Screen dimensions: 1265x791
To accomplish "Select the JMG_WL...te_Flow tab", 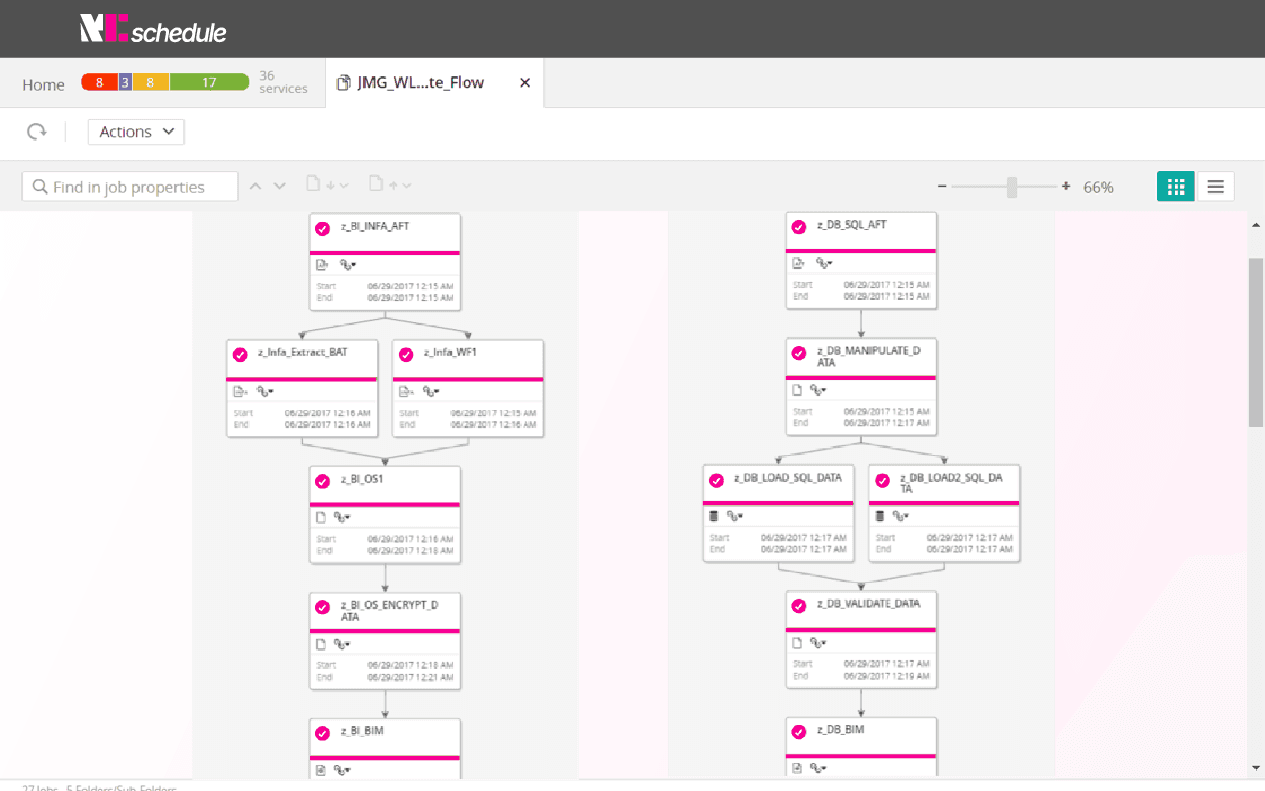I will [x=421, y=83].
